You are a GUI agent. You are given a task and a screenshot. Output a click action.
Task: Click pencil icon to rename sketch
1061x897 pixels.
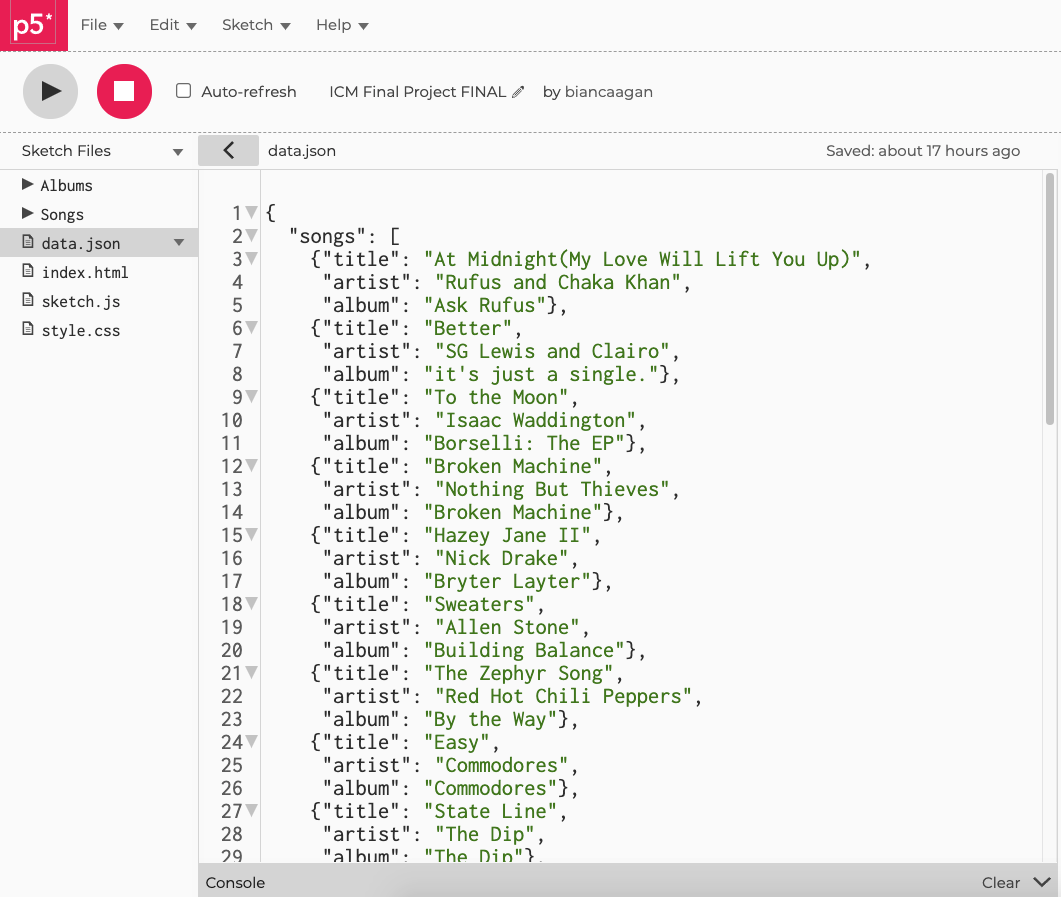click(x=518, y=92)
